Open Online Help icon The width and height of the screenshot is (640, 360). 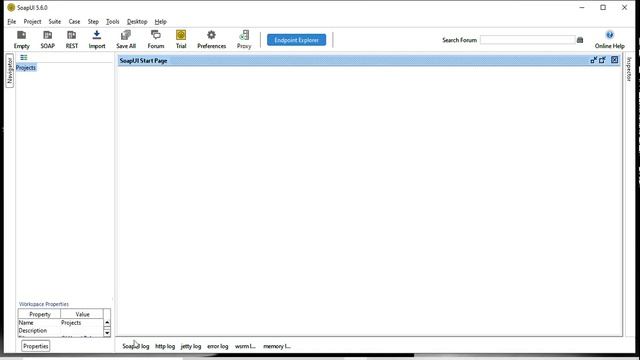[609, 40]
